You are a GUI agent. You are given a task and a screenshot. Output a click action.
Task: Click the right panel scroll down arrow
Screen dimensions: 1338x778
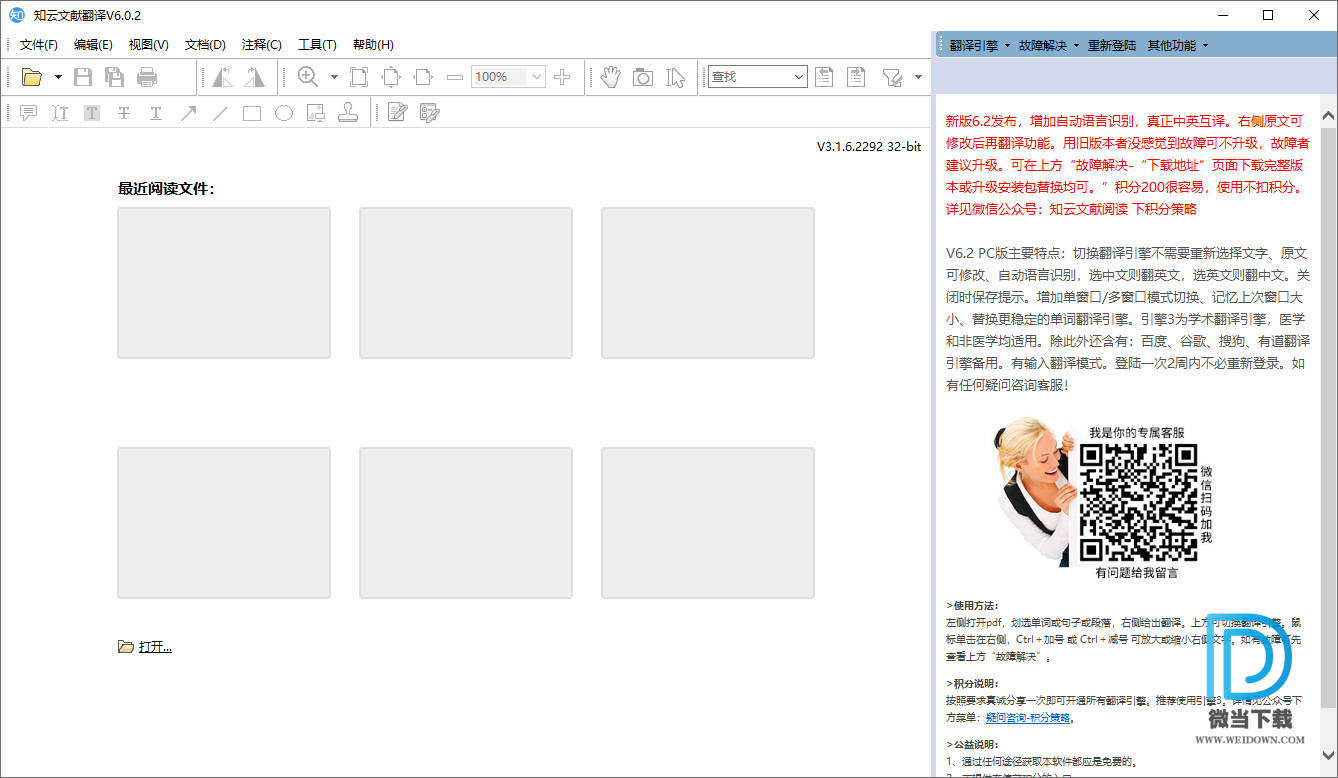click(x=1329, y=754)
